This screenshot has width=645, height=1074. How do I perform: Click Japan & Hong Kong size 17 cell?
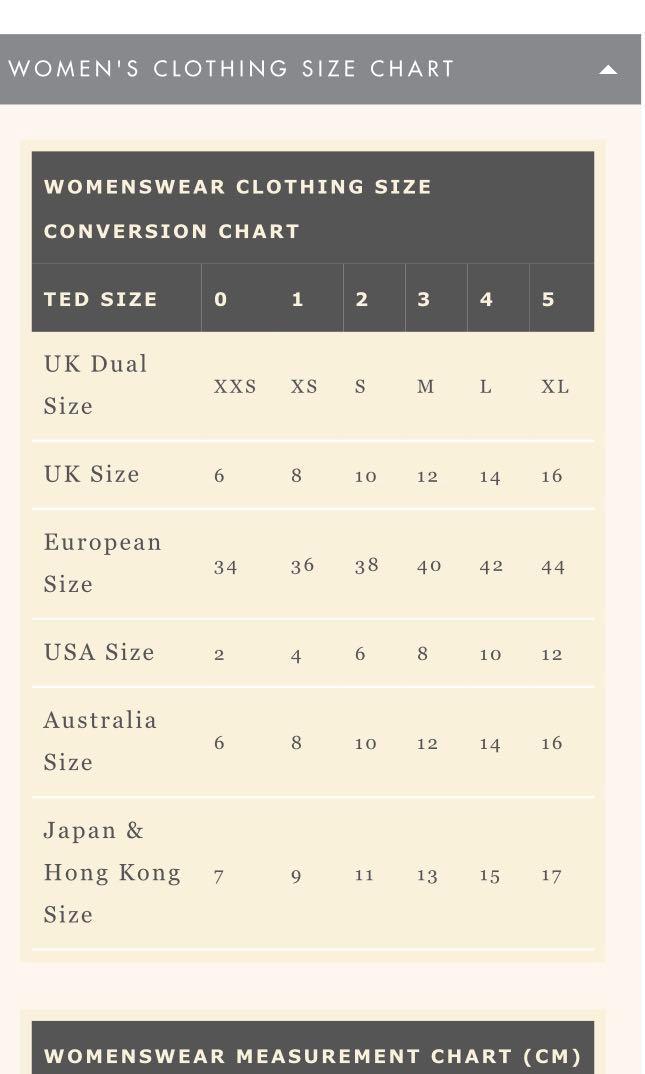pyautogui.click(x=552, y=876)
